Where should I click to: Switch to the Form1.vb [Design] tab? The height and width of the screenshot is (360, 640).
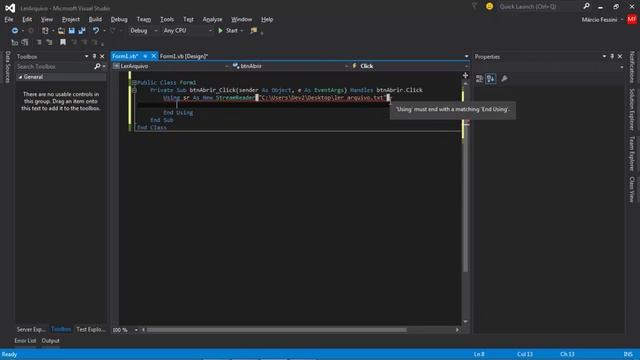click(x=184, y=56)
